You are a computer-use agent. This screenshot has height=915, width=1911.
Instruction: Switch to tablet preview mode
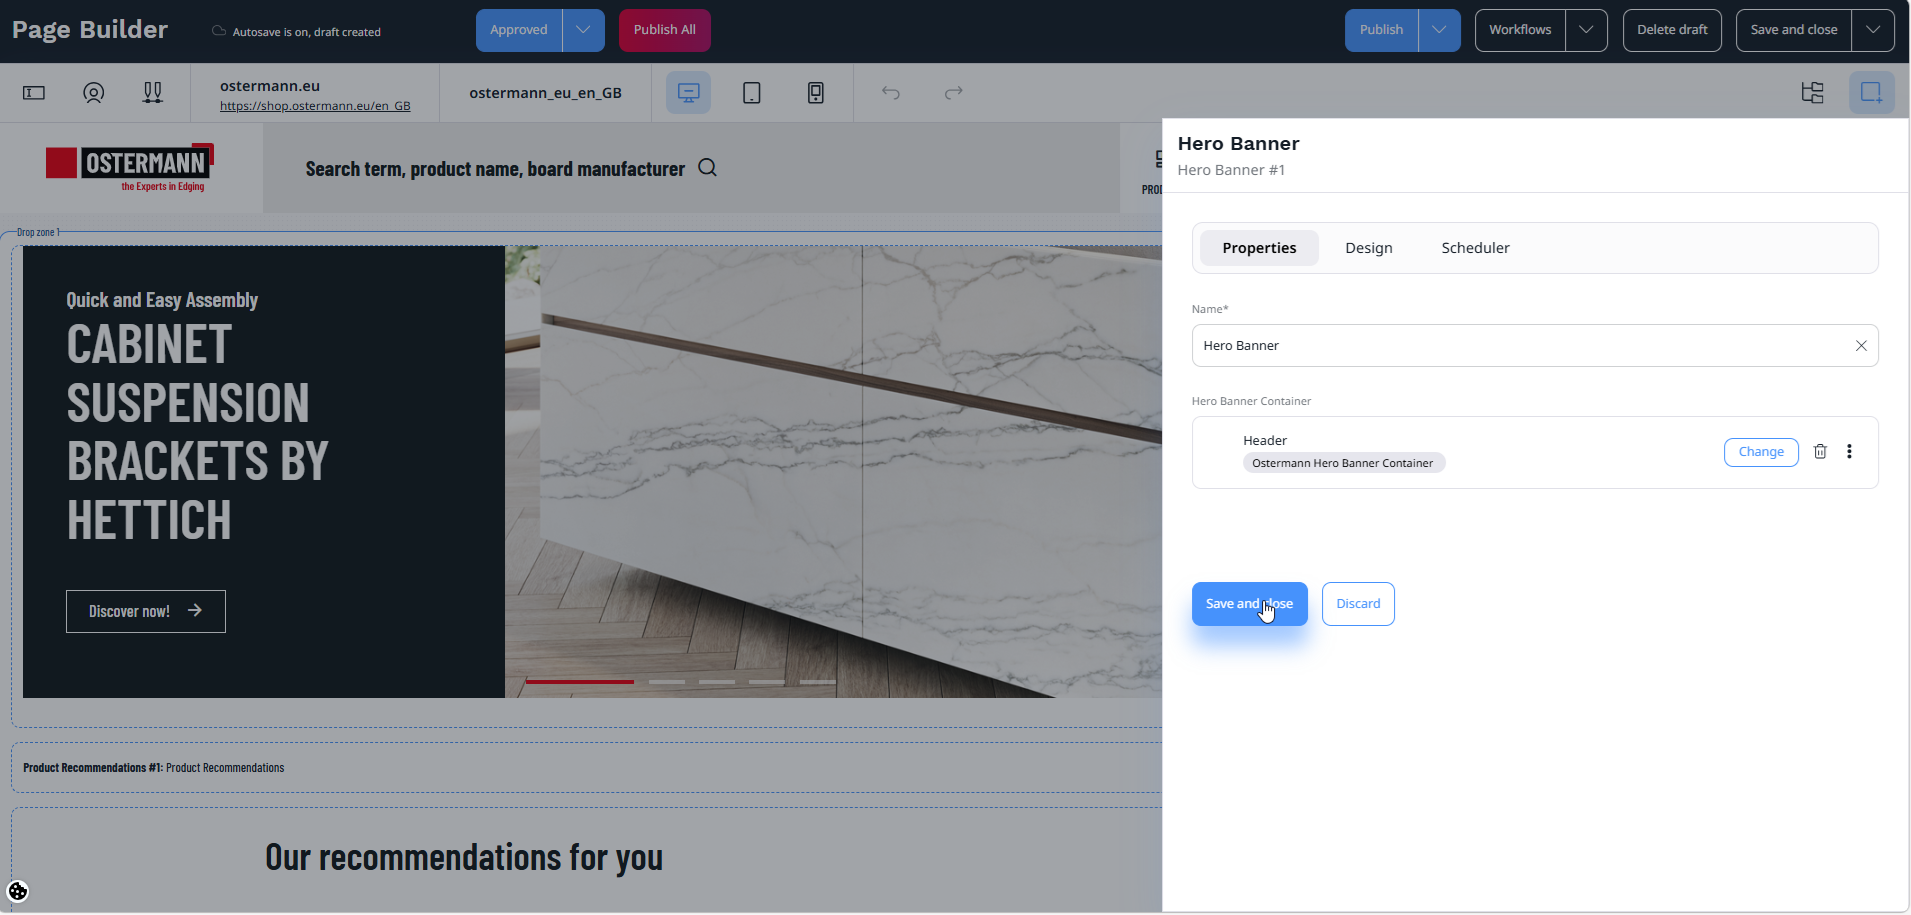752,93
